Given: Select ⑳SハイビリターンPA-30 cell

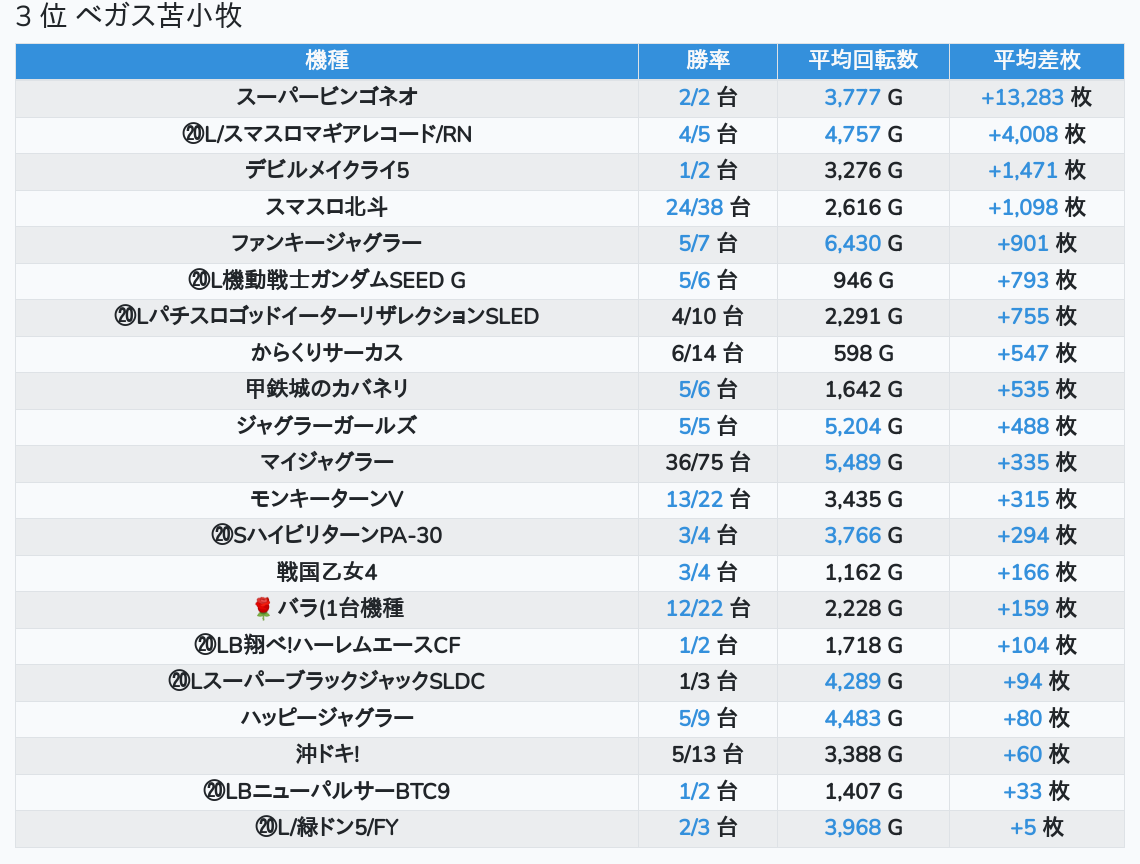Looking at the screenshot, I should pyautogui.click(x=326, y=535).
